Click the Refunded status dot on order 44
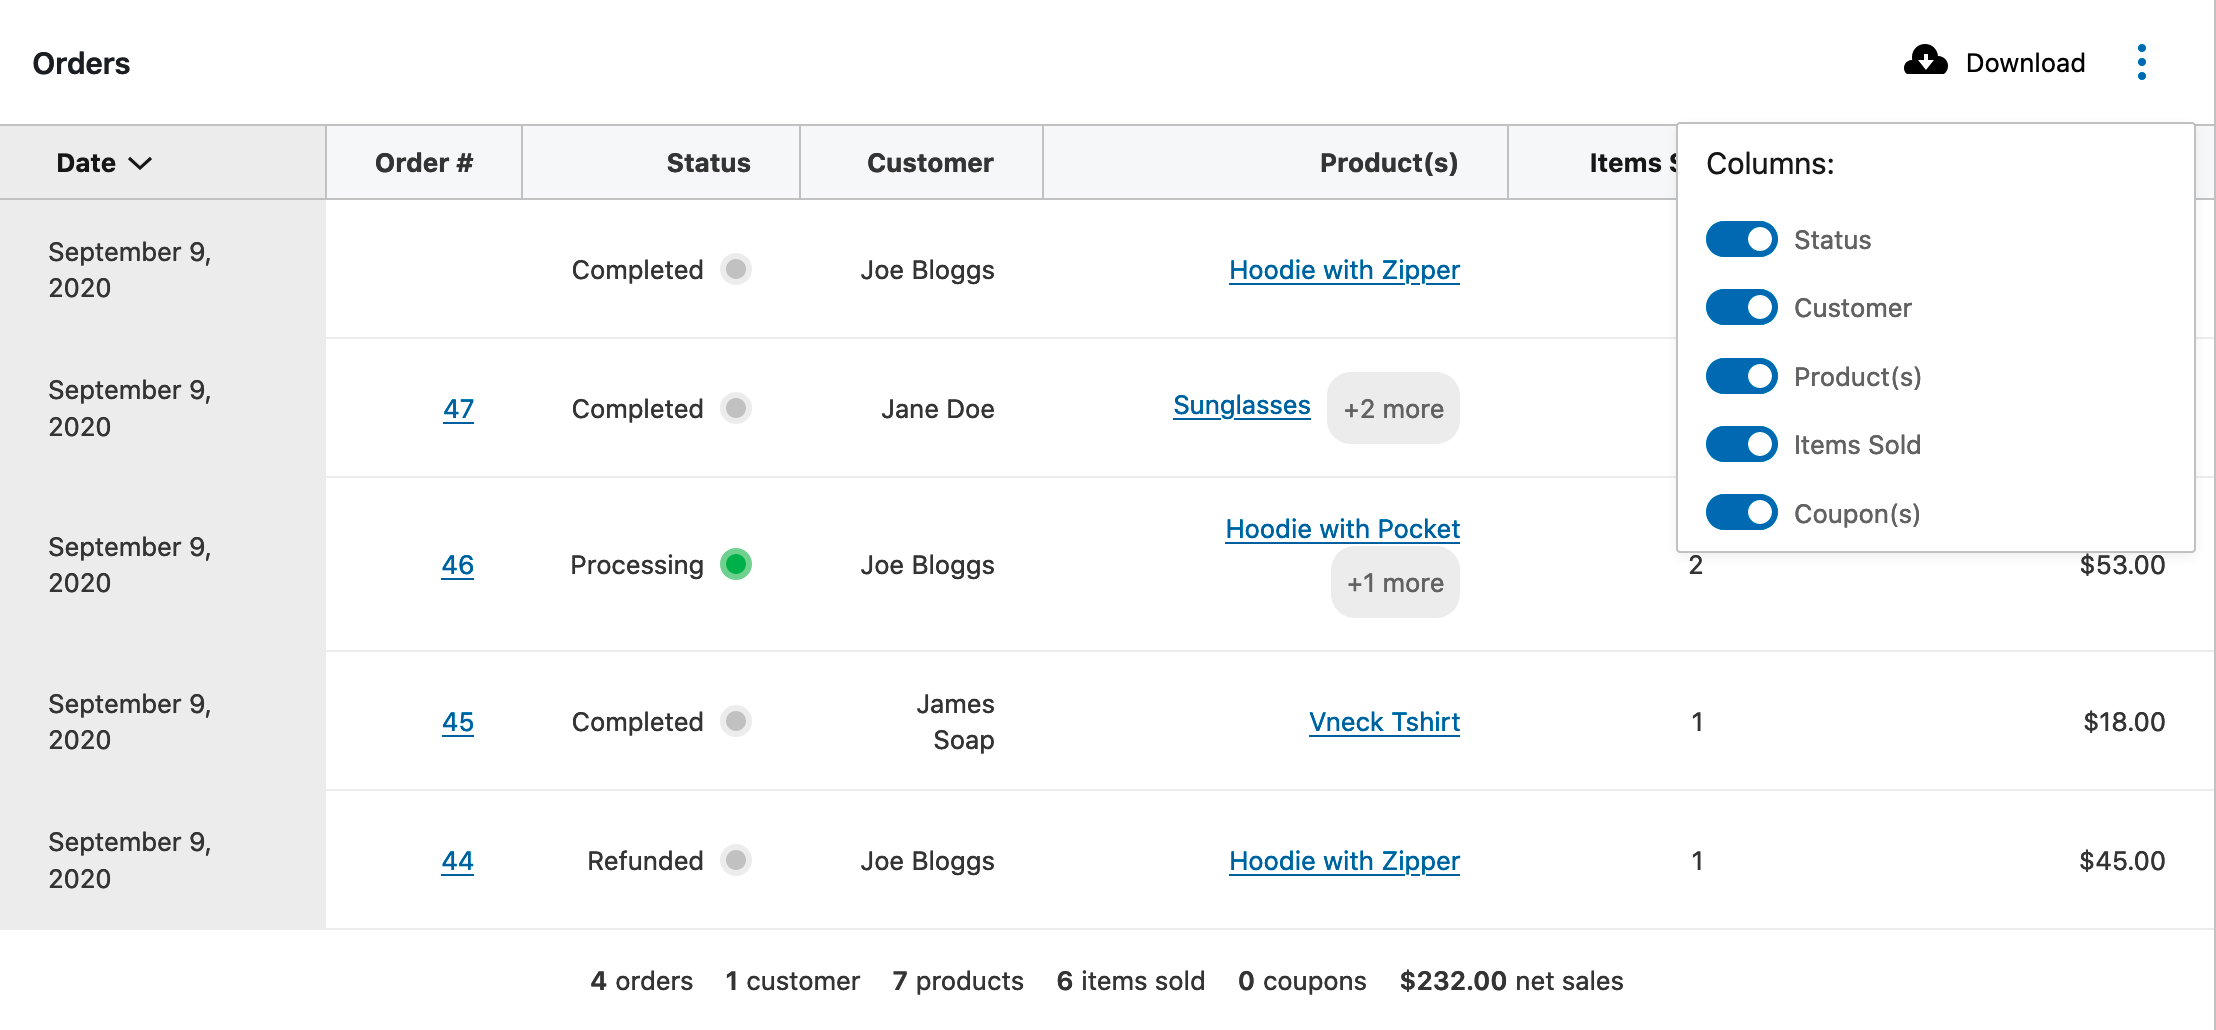This screenshot has height=1030, width=2216. (736, 860)
